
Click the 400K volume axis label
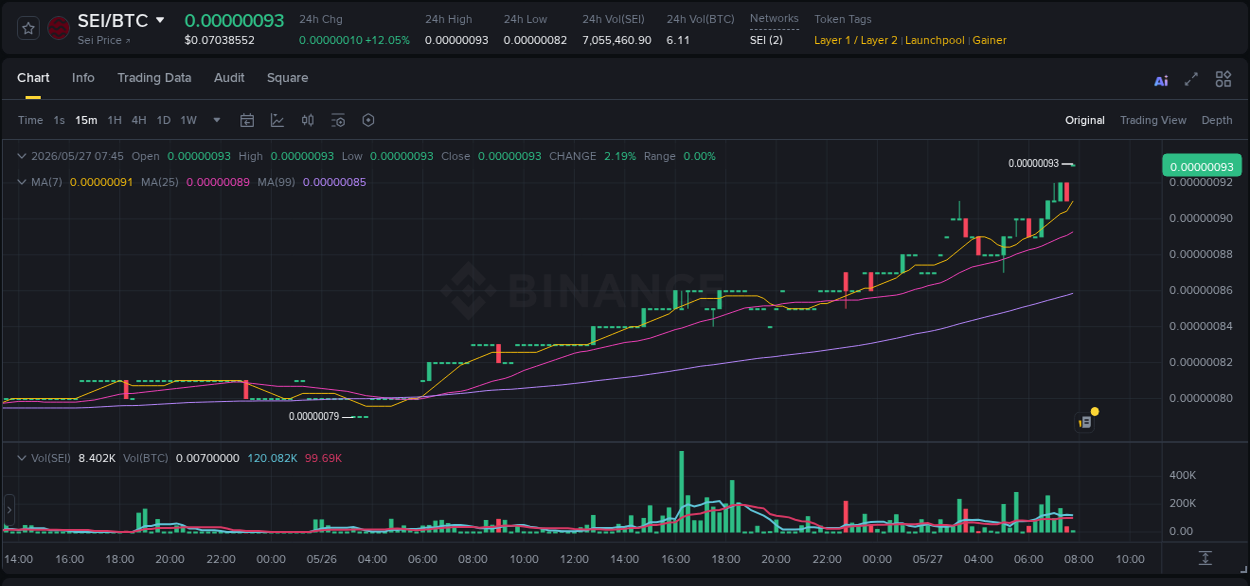coord(1182,475)
